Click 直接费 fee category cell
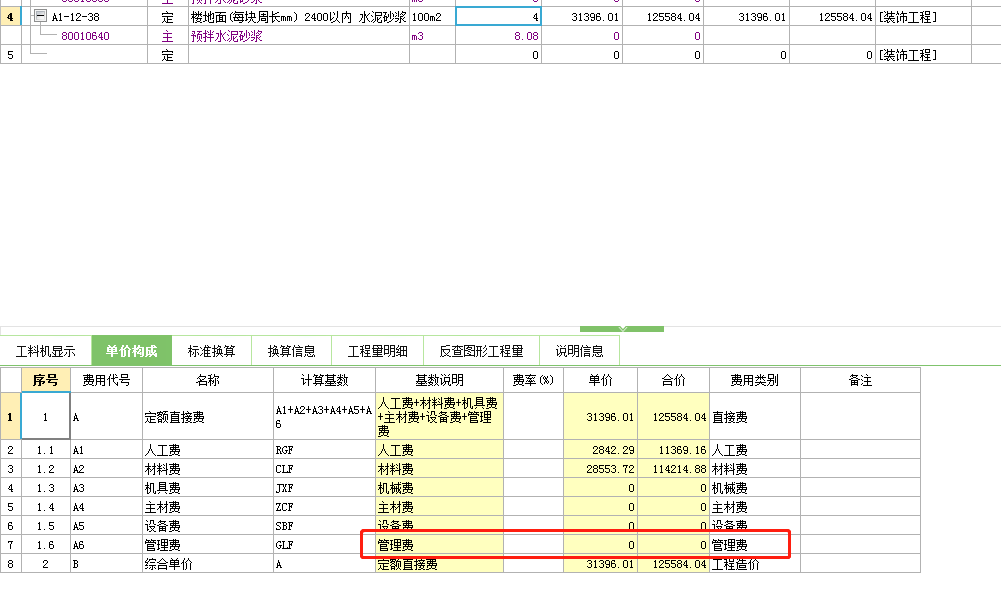The image size is (1001, 597). 755,416
